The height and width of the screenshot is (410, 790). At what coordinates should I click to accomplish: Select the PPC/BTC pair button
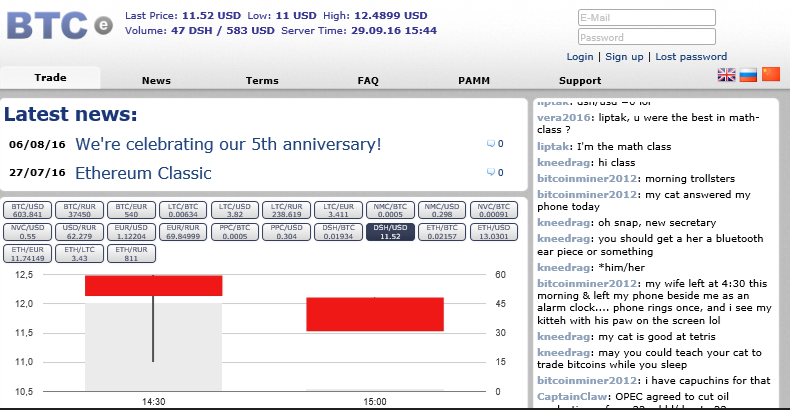235,232
